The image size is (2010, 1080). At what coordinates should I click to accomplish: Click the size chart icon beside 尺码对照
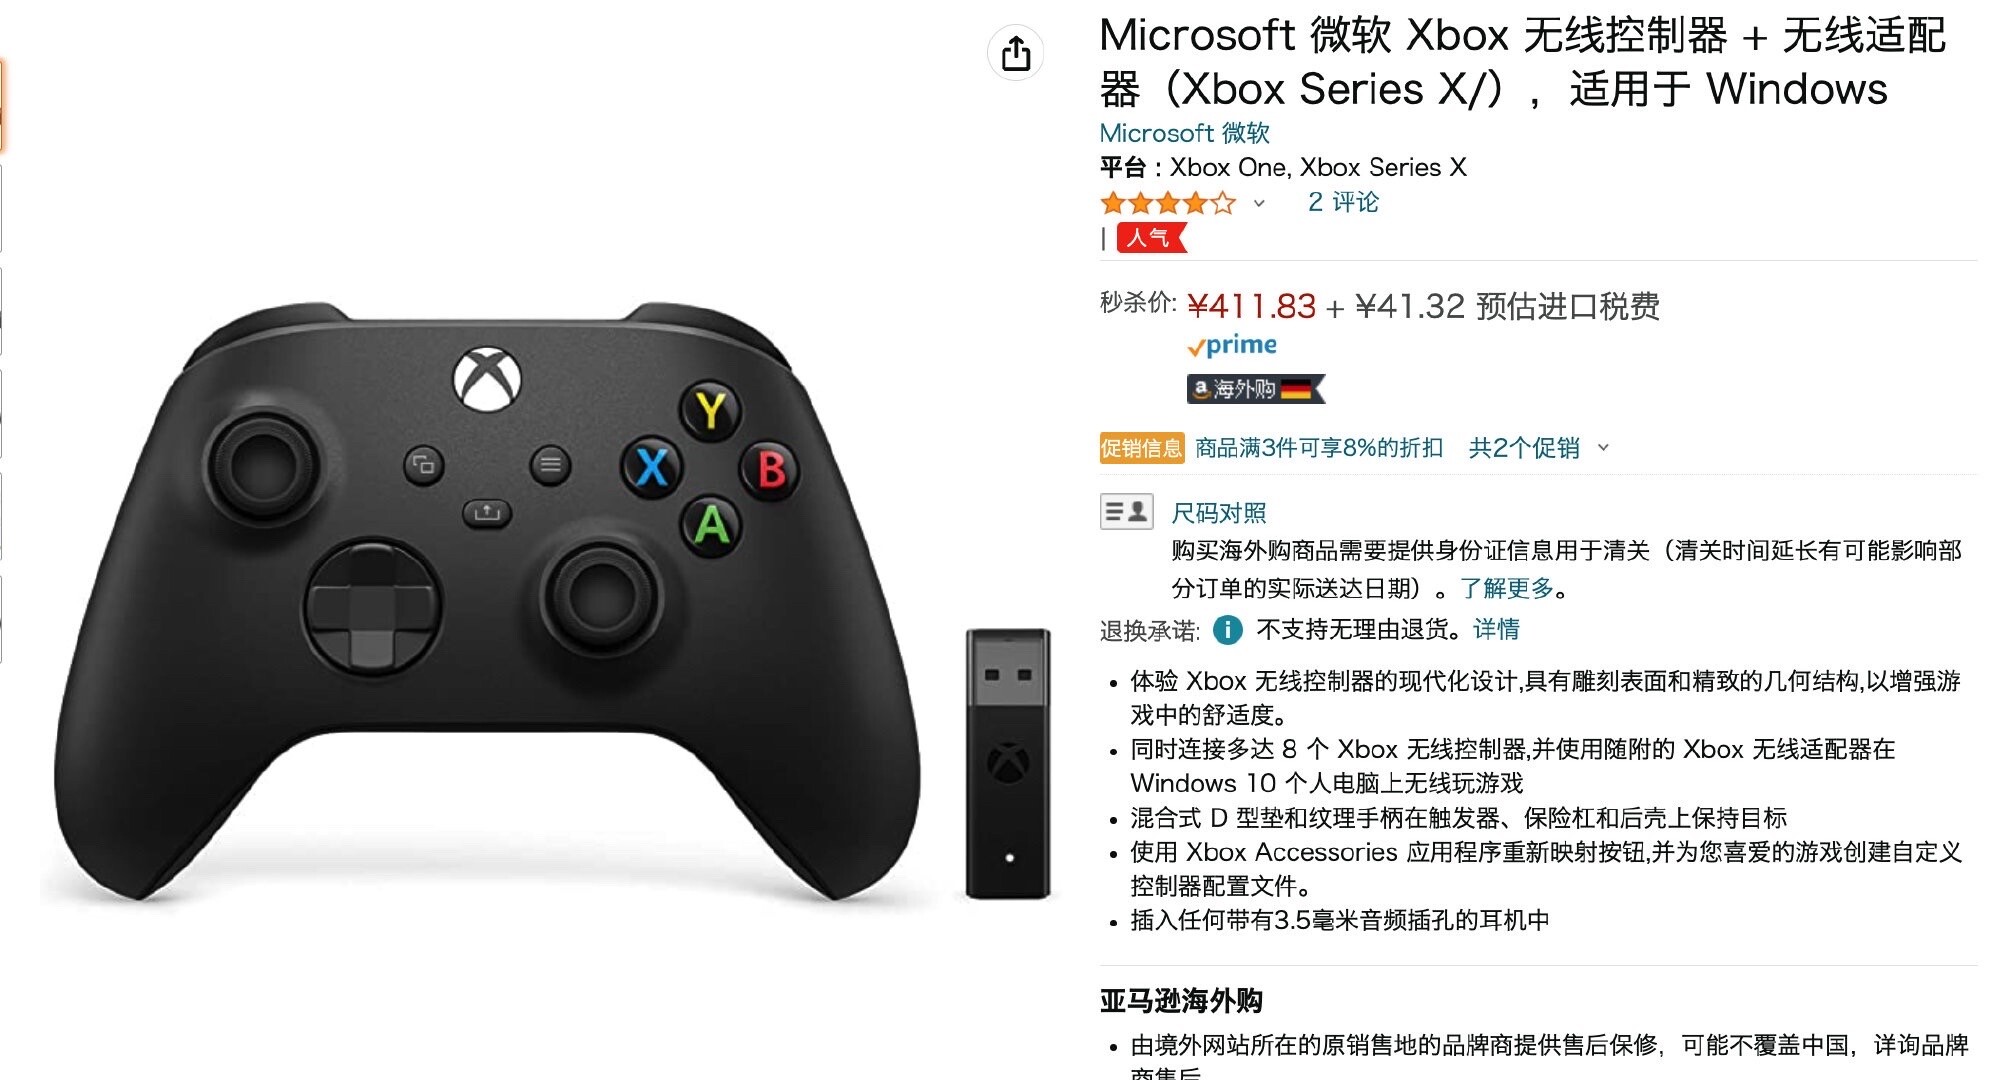(x=1126, y=512)
